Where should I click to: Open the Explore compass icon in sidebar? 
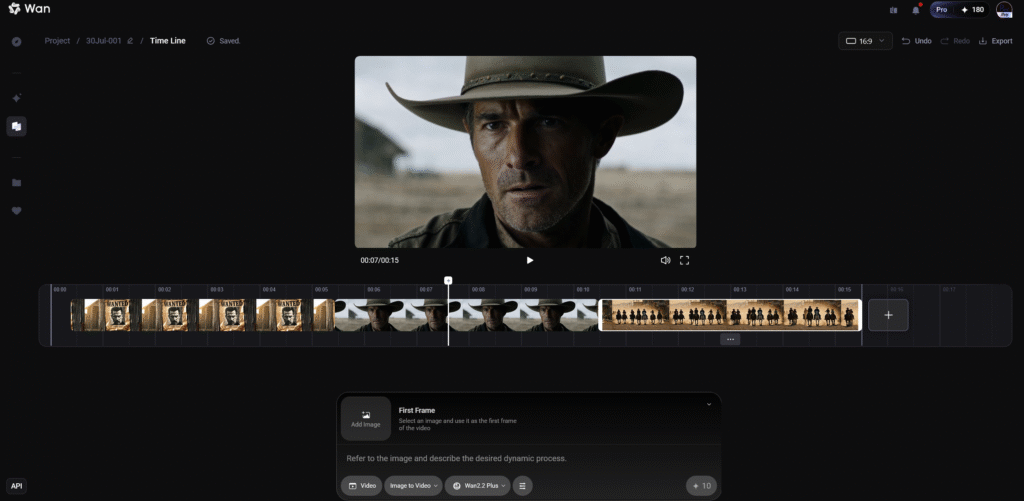tap(16, 42)
